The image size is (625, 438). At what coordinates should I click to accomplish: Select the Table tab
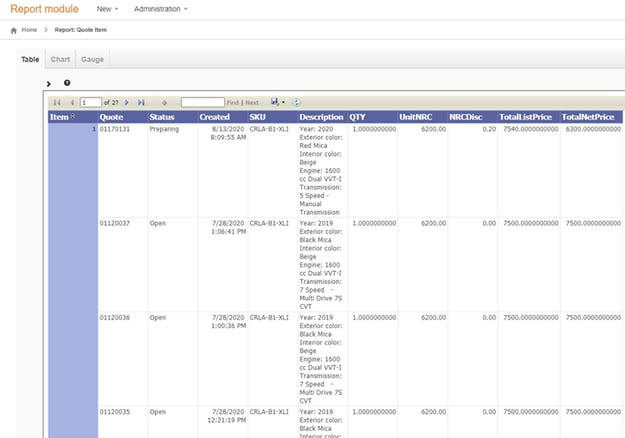pos(30,59)
